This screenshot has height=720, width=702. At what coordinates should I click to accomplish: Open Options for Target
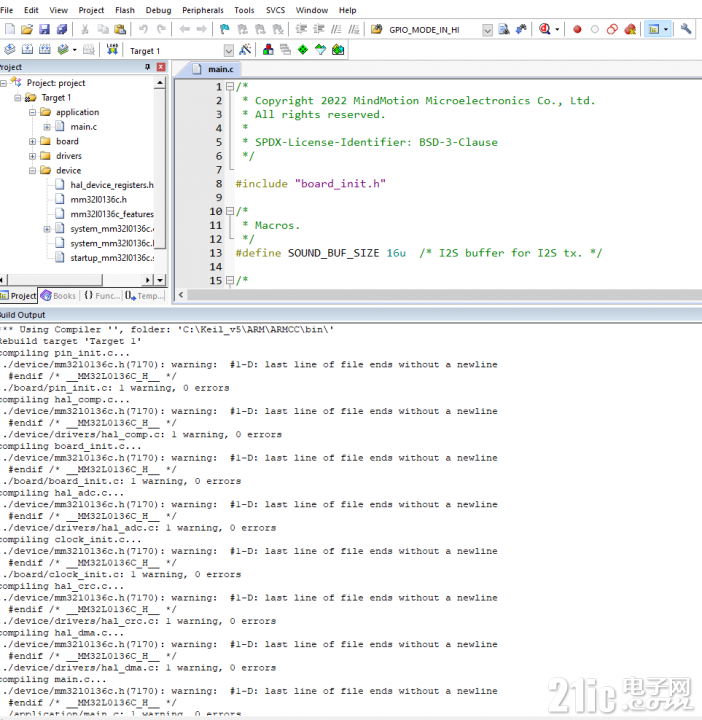click(x=245, y=50)
